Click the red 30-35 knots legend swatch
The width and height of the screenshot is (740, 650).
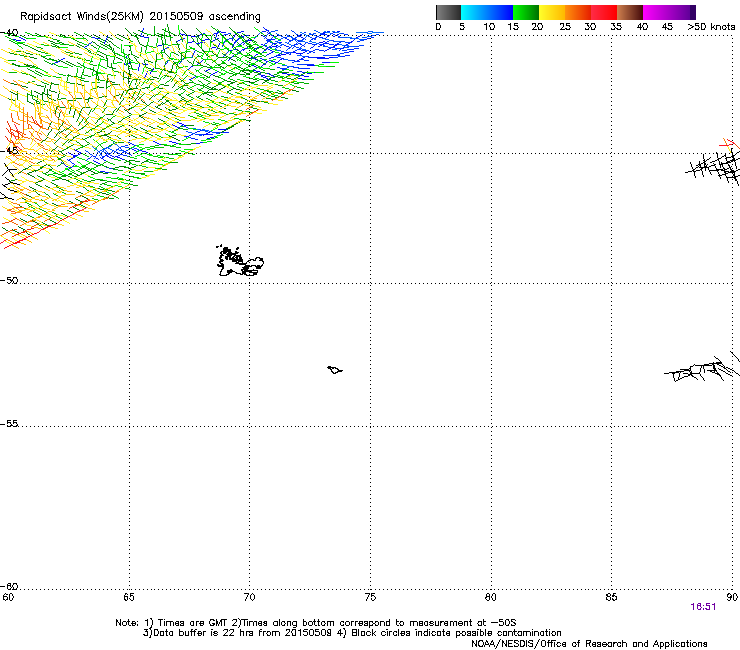604,12
